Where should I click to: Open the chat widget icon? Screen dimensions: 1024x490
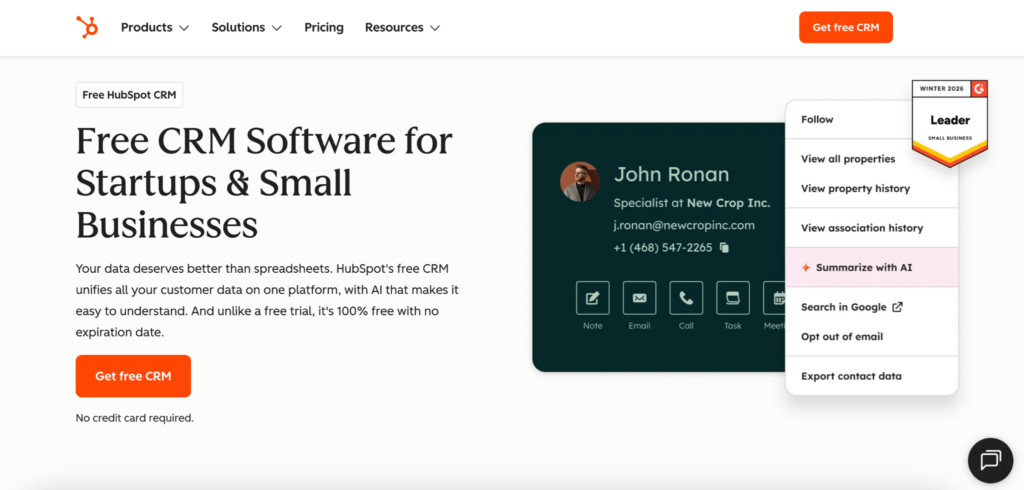point(990,460)
